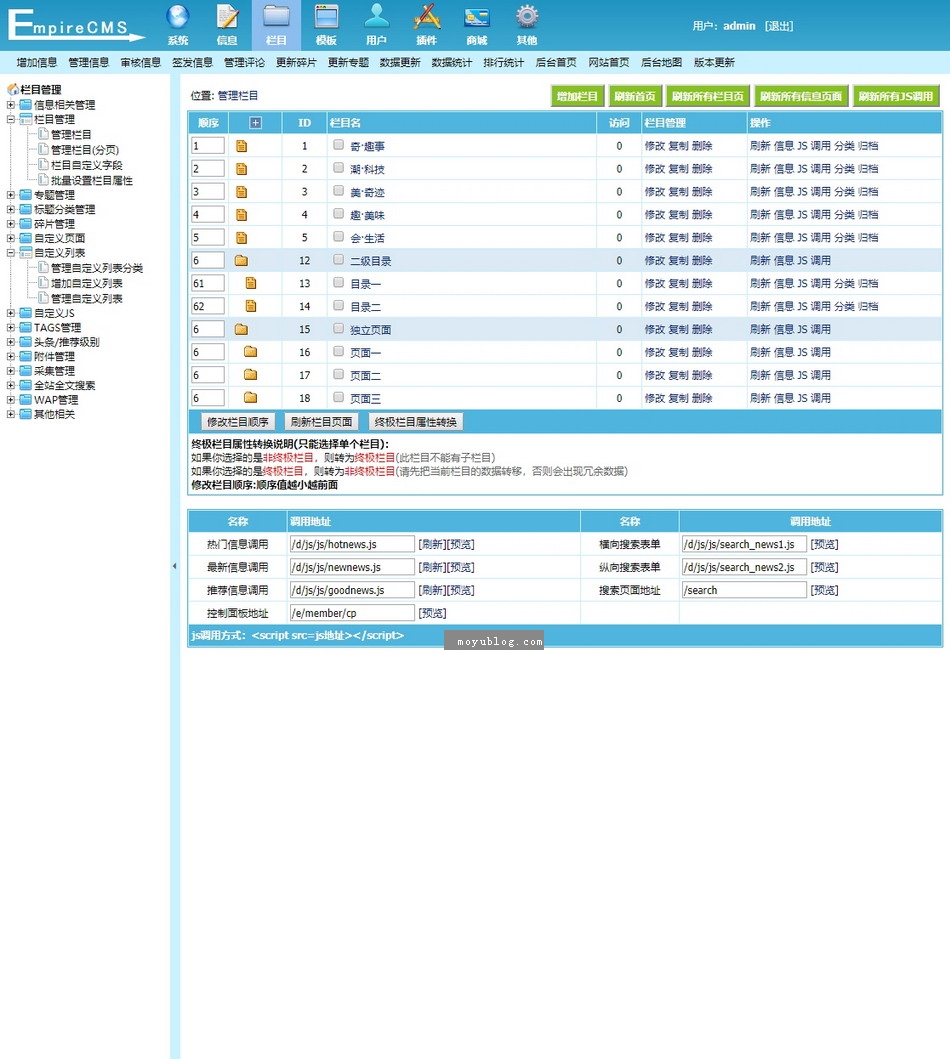Log out via the 退出 link

pyautogui.click(x=779, y=26)
